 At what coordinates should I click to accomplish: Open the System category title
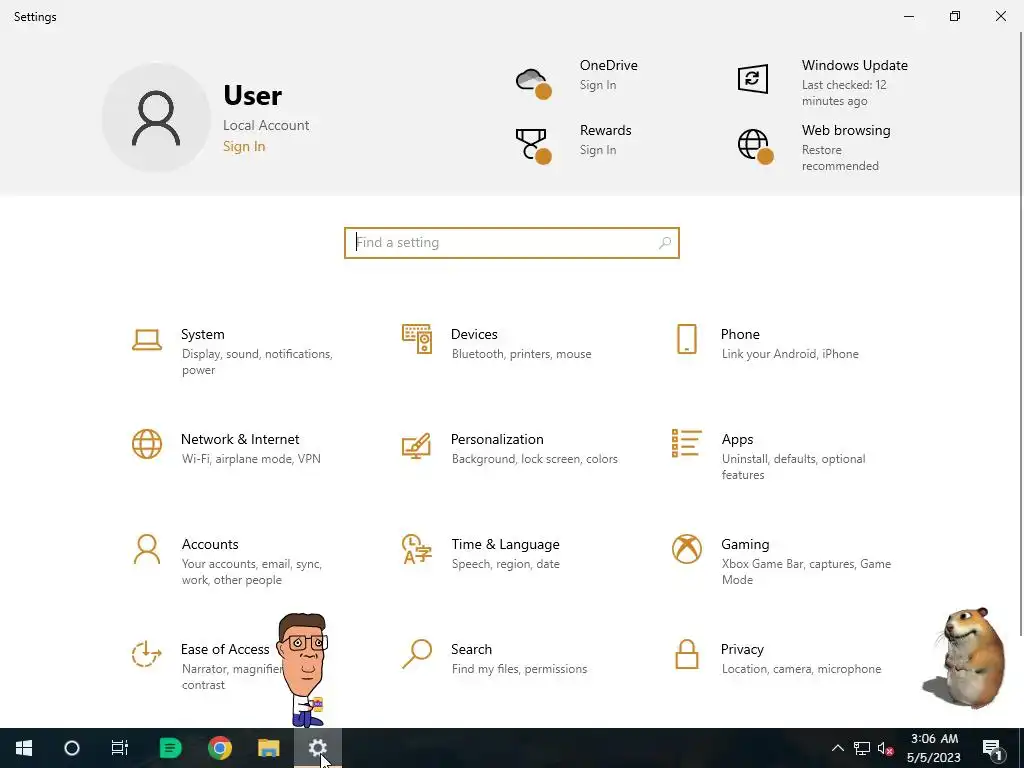pyautogui.click(x=202, y=334)
